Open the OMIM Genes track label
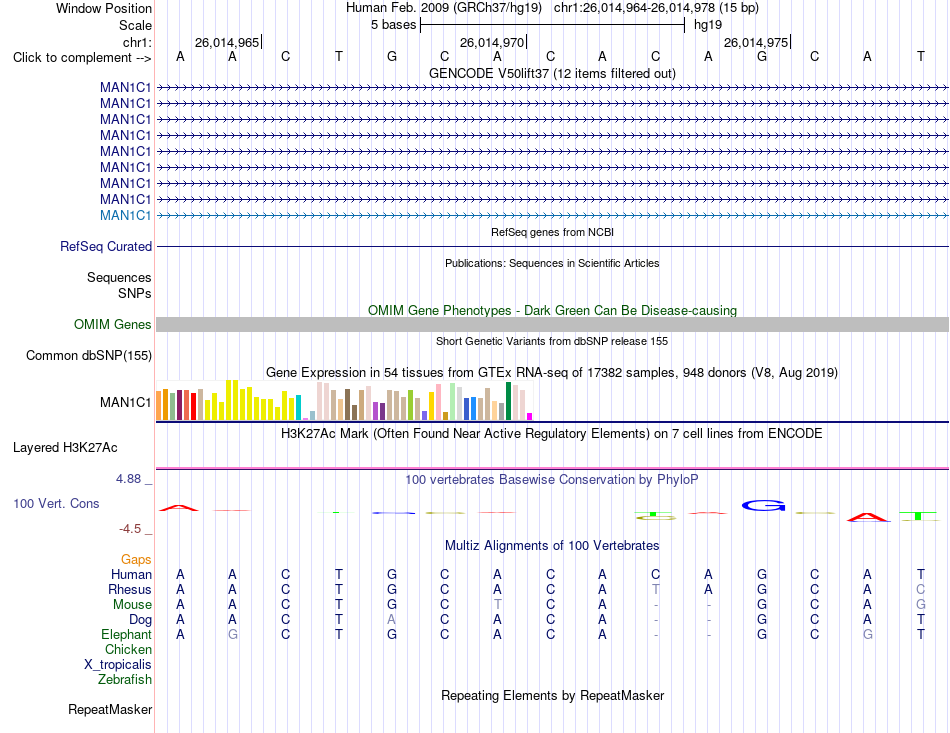950x733 pixels. point(112,325)
